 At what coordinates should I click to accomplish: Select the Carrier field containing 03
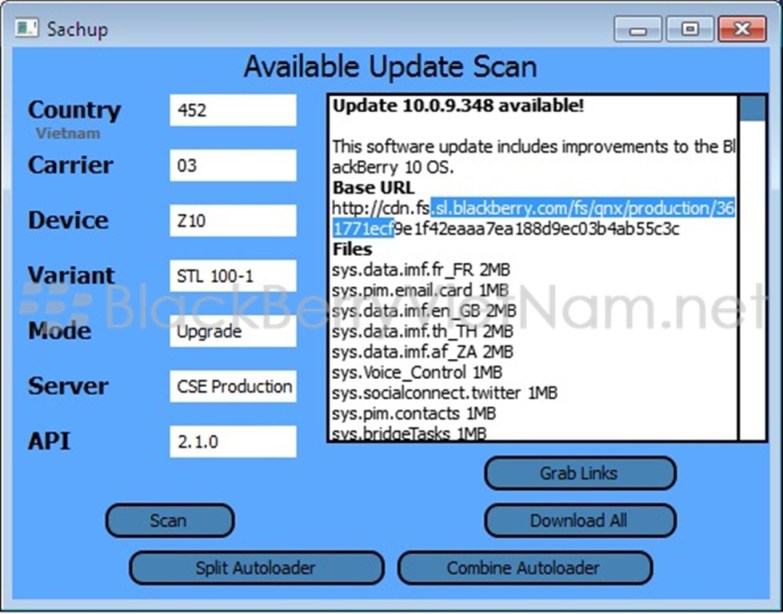(x=233, y=165)
